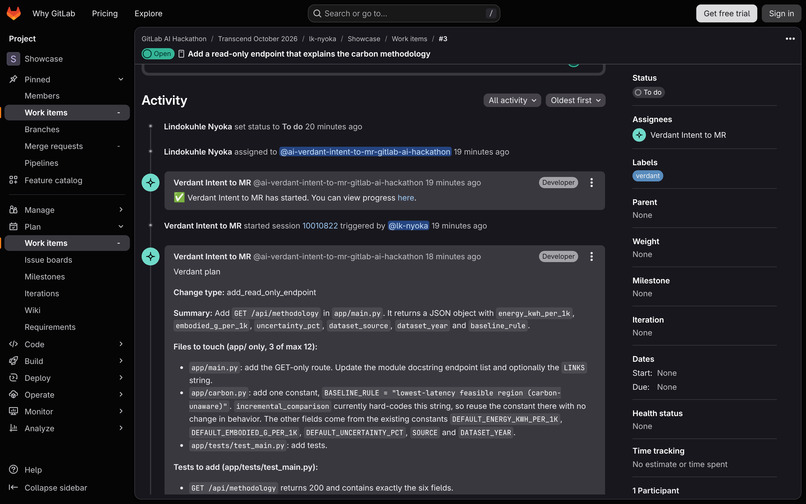Click the Analyze chart icon

pos(13,428)
